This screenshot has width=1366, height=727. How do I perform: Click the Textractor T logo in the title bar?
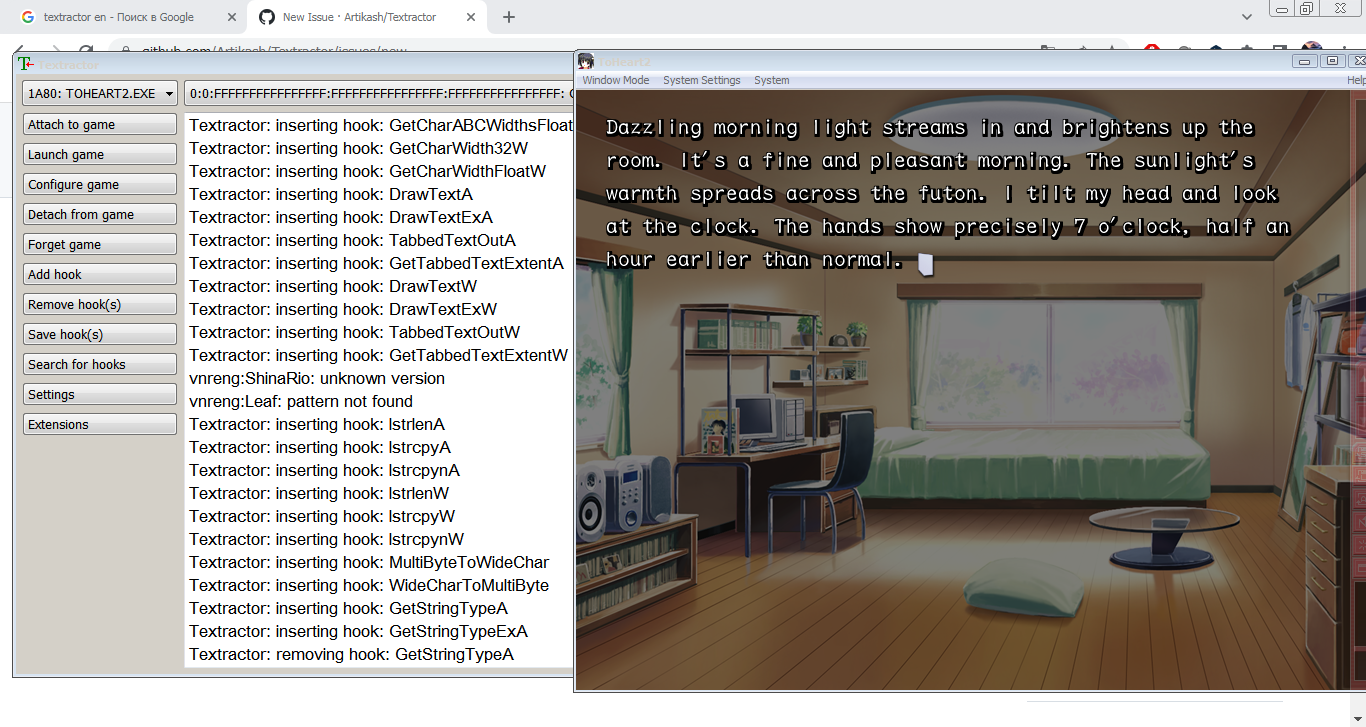coord(24,63)
